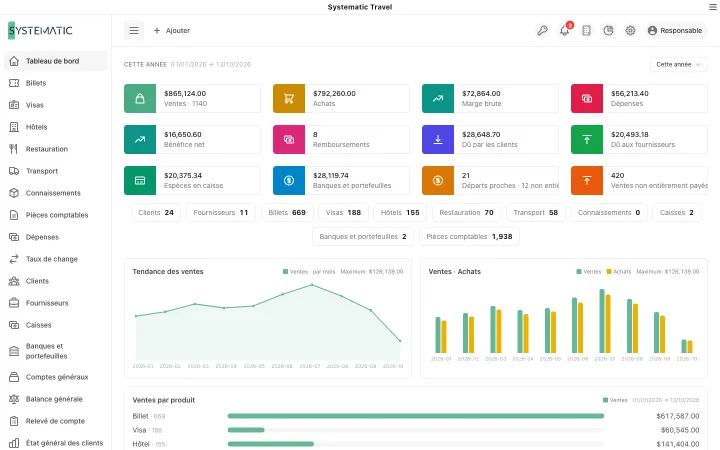
Task: Open the calculator icon in toolbar
Action: click(x=586, y=30)
